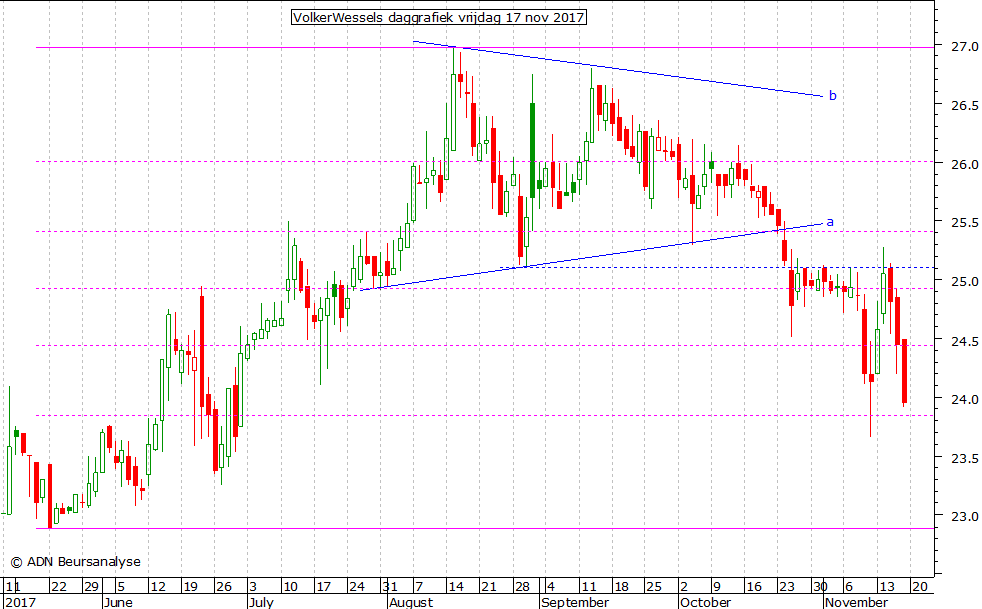Click the September month label

pyautogui.click(x=575, y=602)
